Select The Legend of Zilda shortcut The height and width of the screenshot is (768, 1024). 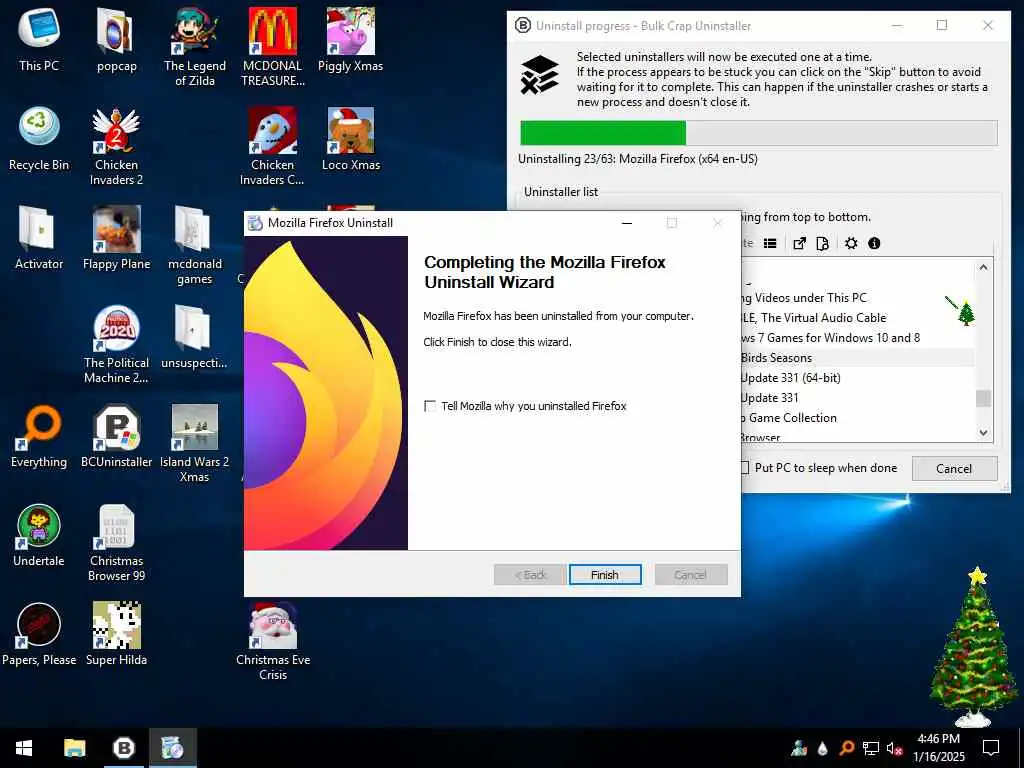pyautogui.click(x=195, y=47)
